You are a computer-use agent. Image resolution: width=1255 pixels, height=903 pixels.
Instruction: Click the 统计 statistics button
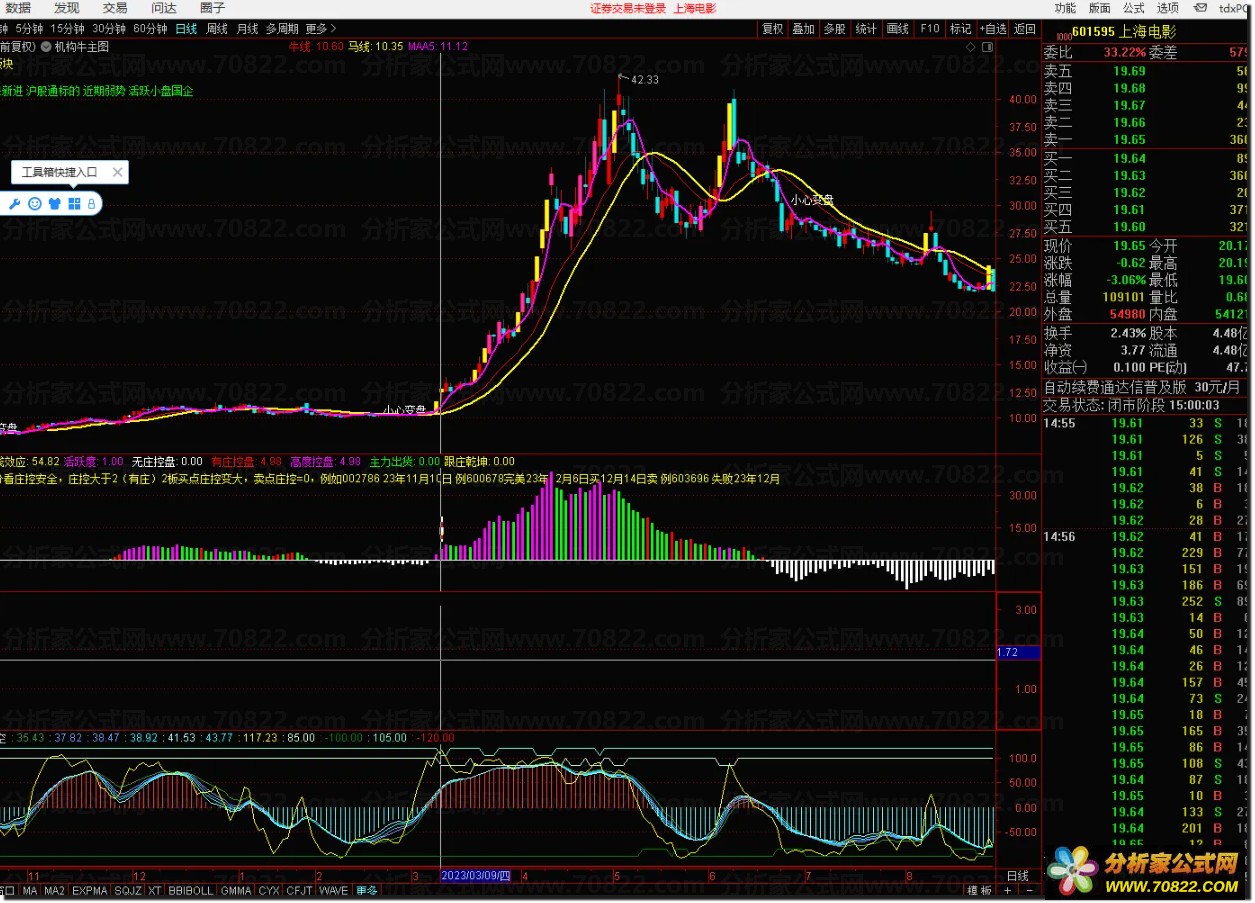867,29
